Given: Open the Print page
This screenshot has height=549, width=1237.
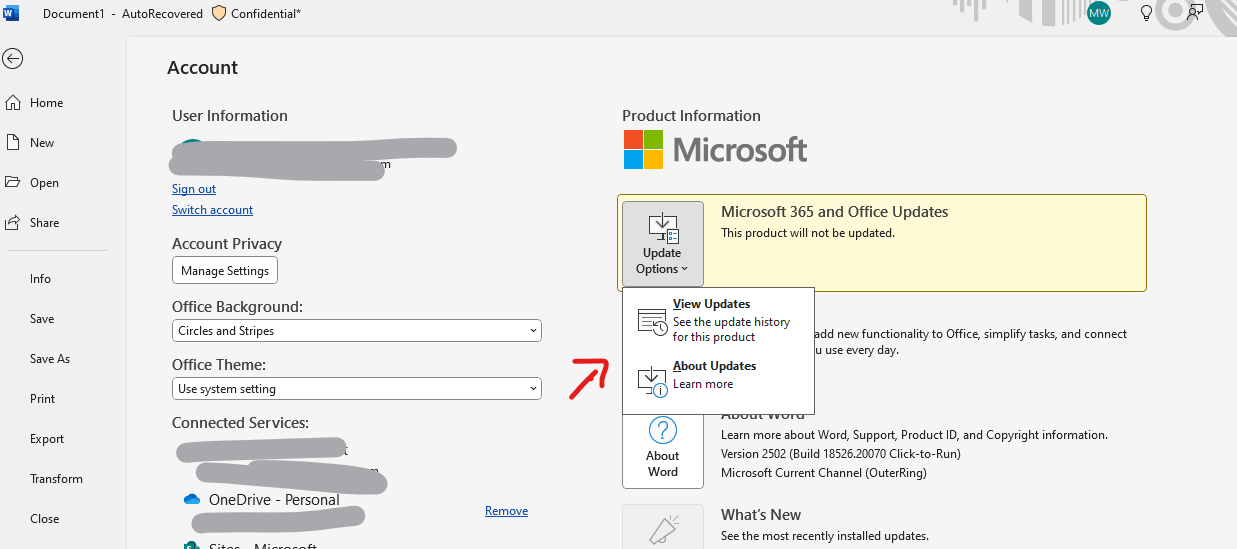Looking at the screenshot, I should (x=42, y=399).
